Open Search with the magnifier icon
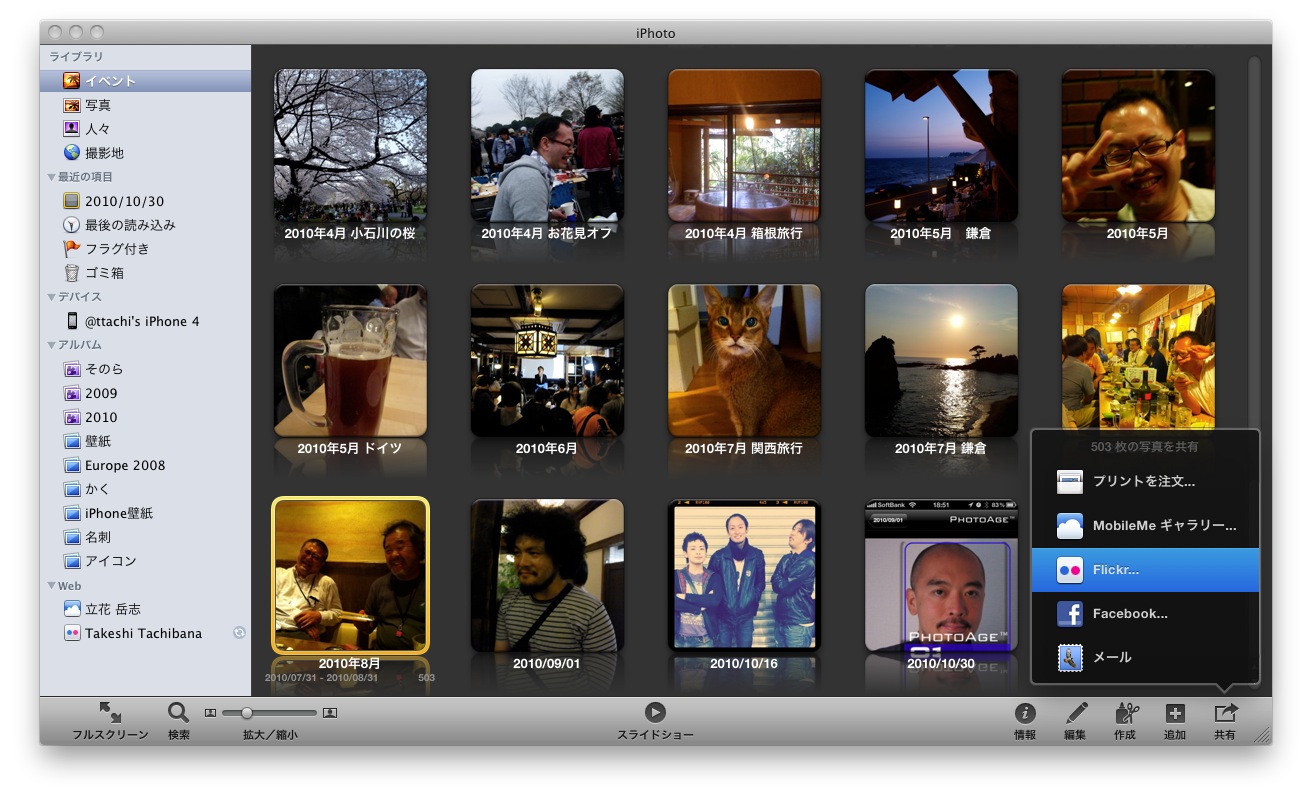1312x805 pixels. point(178,712)
